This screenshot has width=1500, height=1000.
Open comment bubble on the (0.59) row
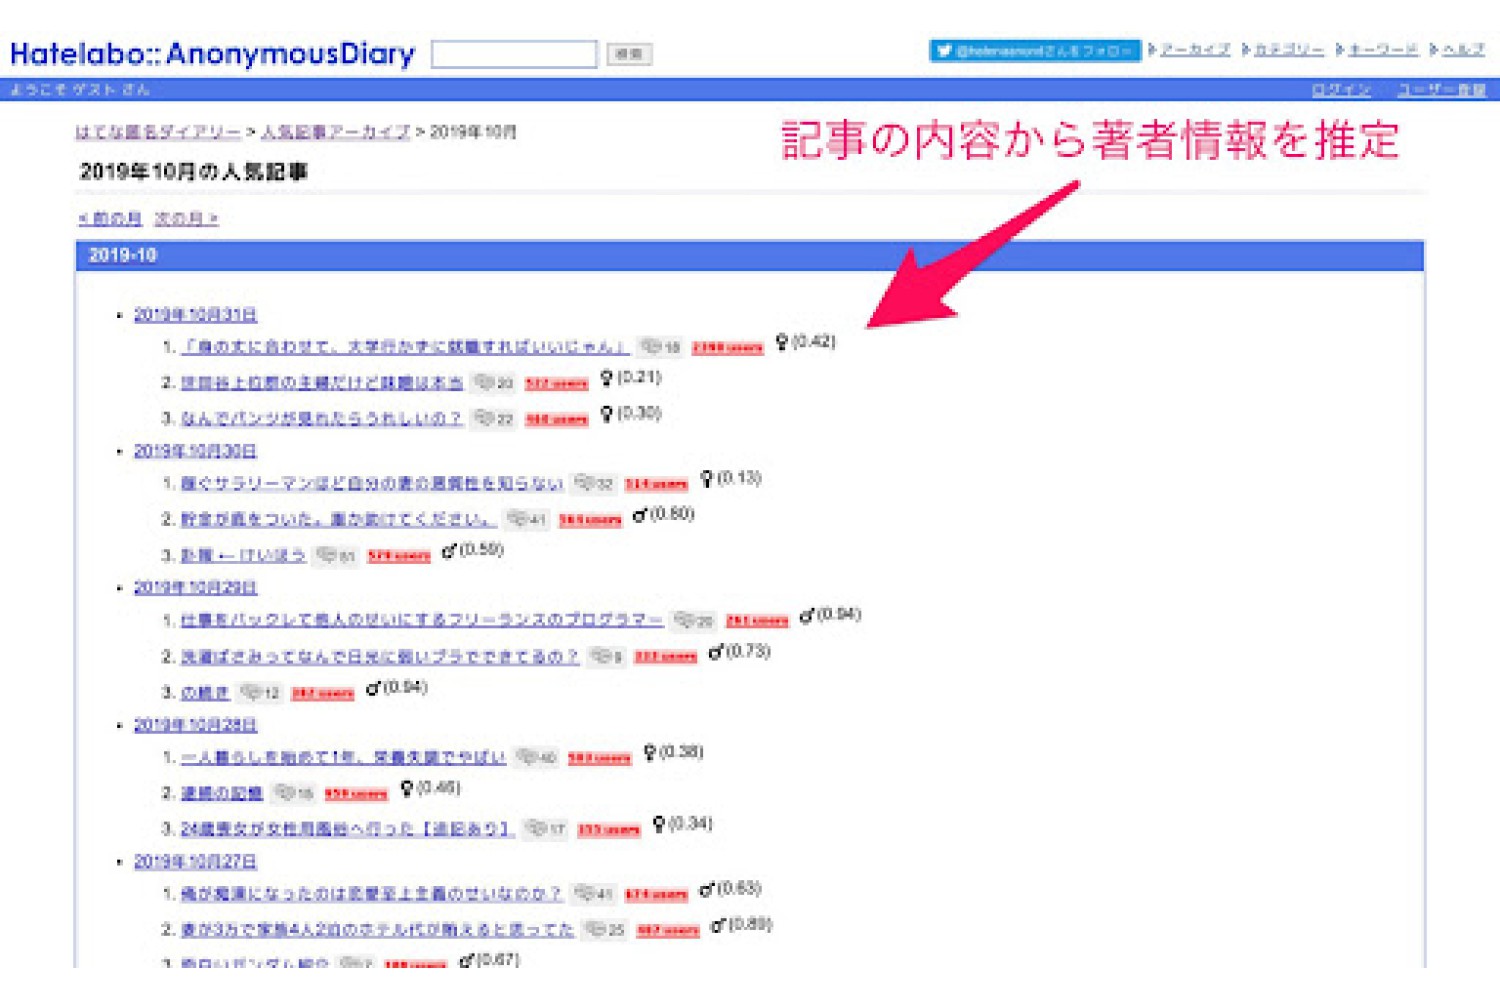[336, 555]
